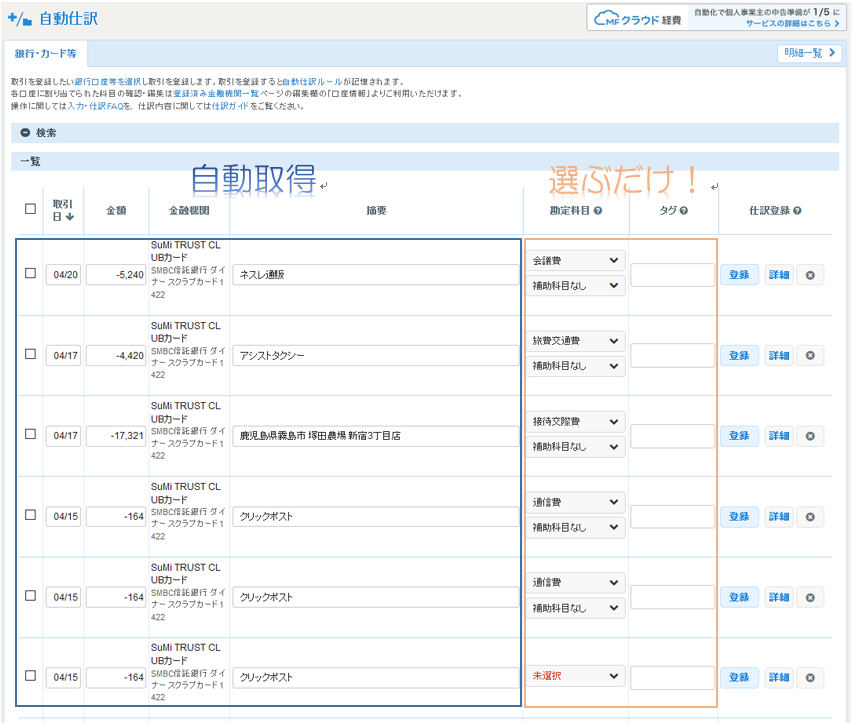Click the アシストタクシー summary field

375,356
